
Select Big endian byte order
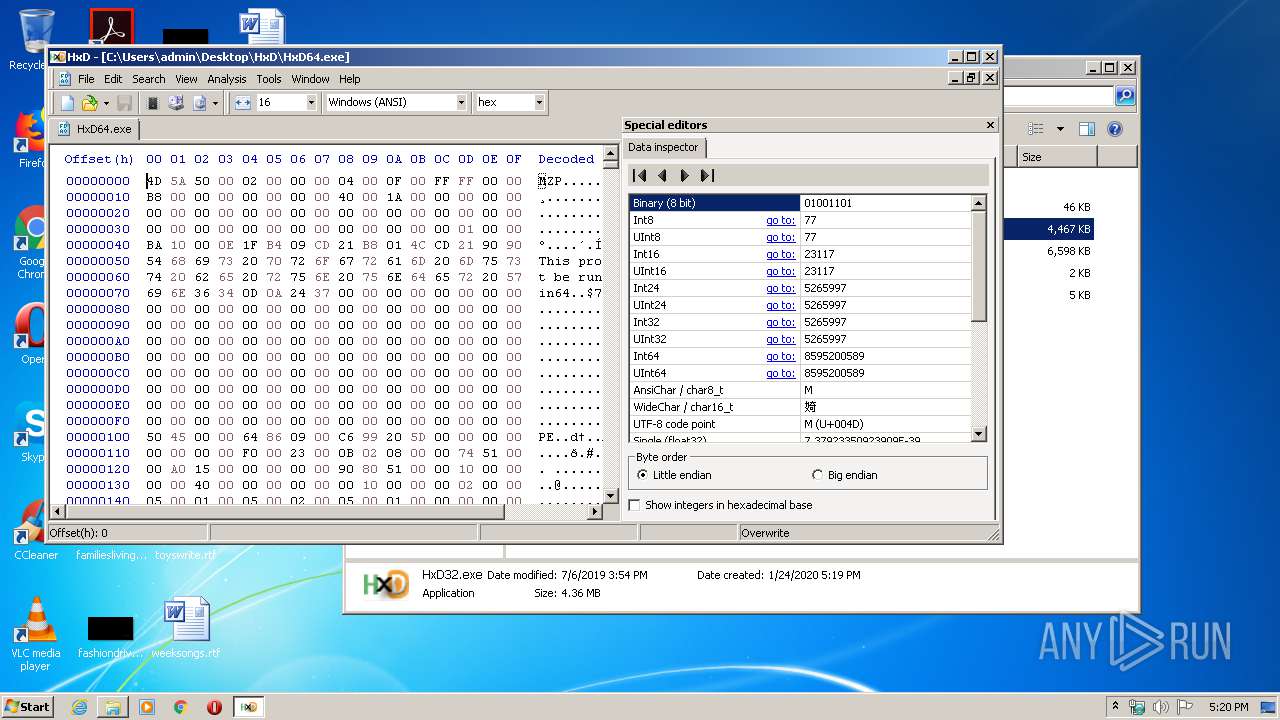click(845, 475)
